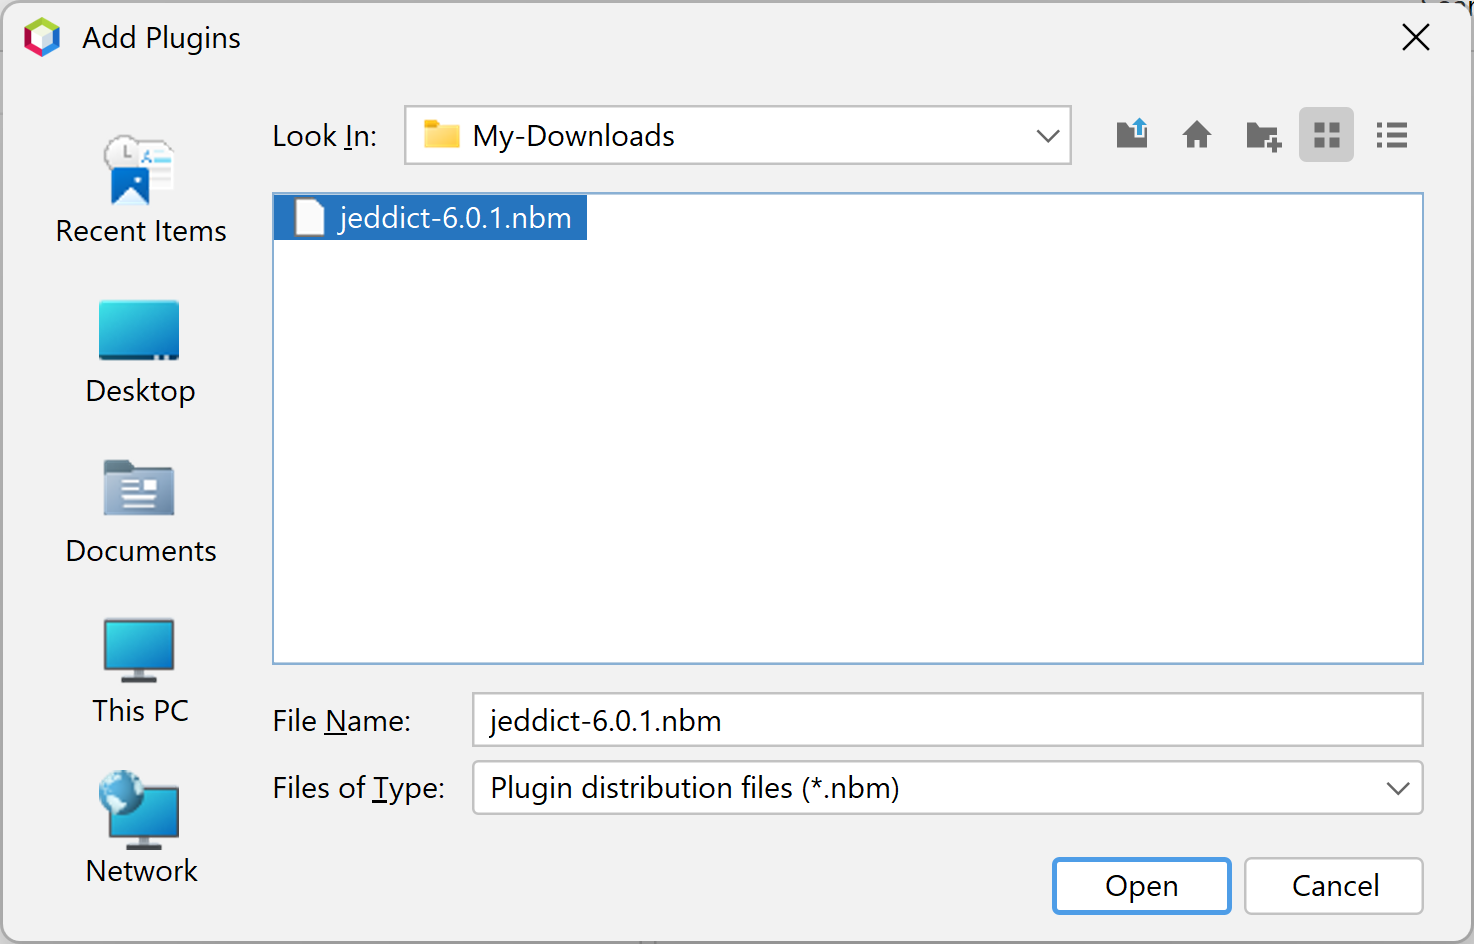1474x944 pixels.
Task: Open the Documents shortcut
Action: pos(140,511)
